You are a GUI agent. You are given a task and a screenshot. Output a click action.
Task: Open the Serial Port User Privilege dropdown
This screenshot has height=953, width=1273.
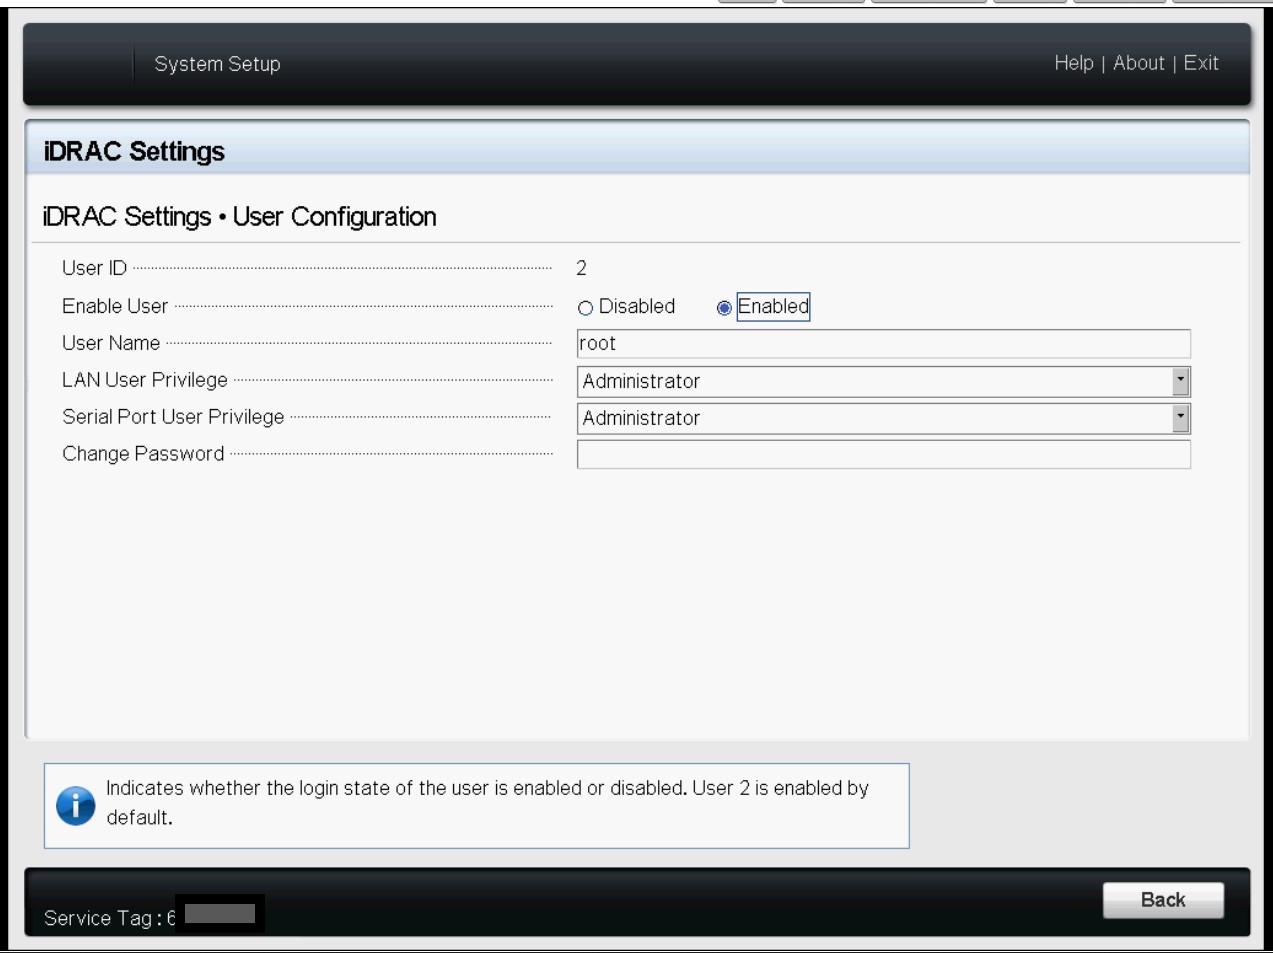pos(883,418)
